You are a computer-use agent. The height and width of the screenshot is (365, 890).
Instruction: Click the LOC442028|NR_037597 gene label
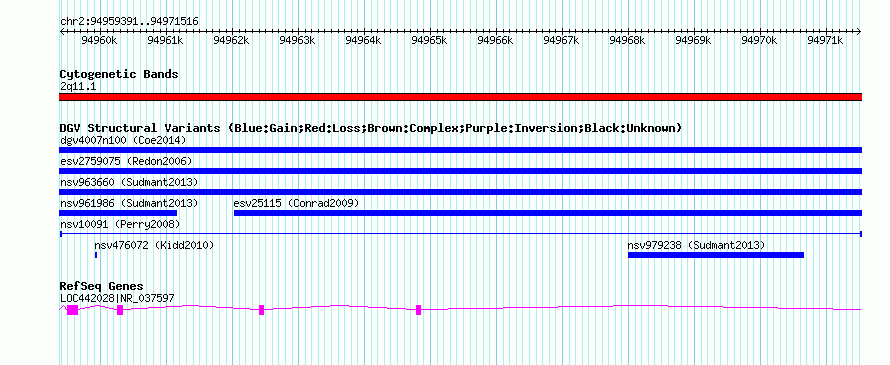(117, 298)
